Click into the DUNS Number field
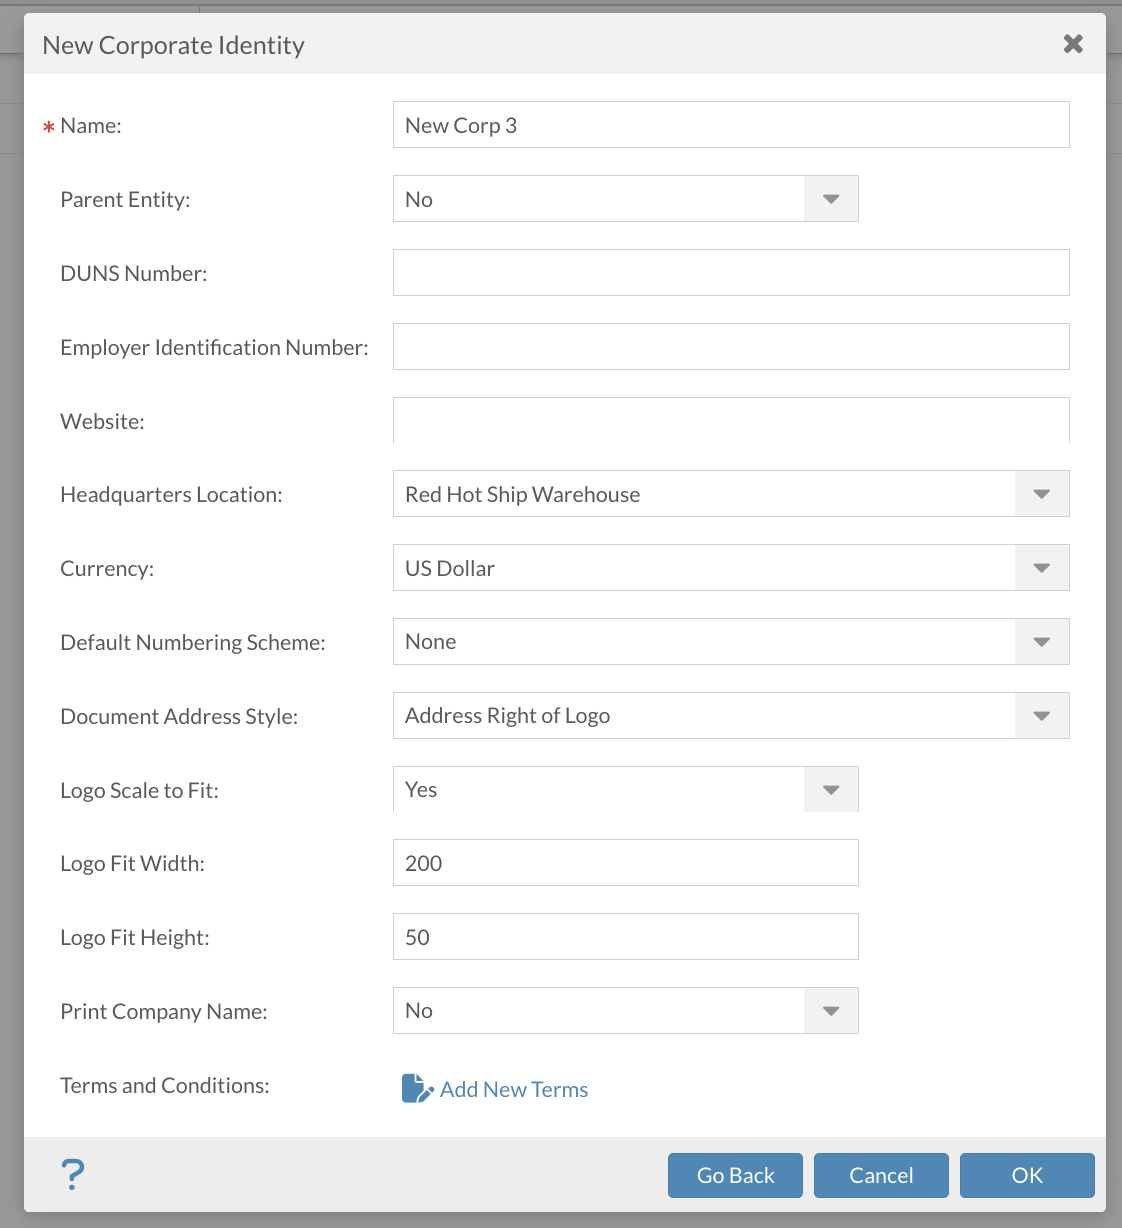The height and width of the screenshot is (1228, 1122). (x=730, y=273)
